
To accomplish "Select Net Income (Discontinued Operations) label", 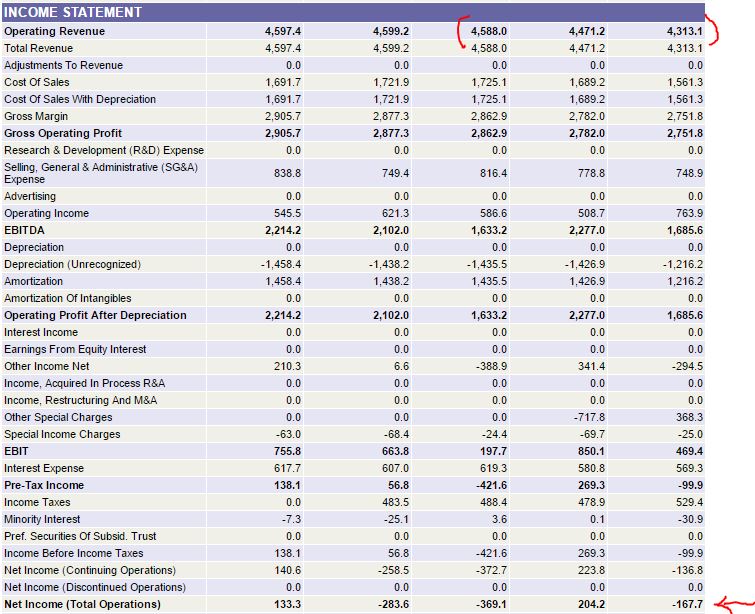I will click(x=95, y=588).
